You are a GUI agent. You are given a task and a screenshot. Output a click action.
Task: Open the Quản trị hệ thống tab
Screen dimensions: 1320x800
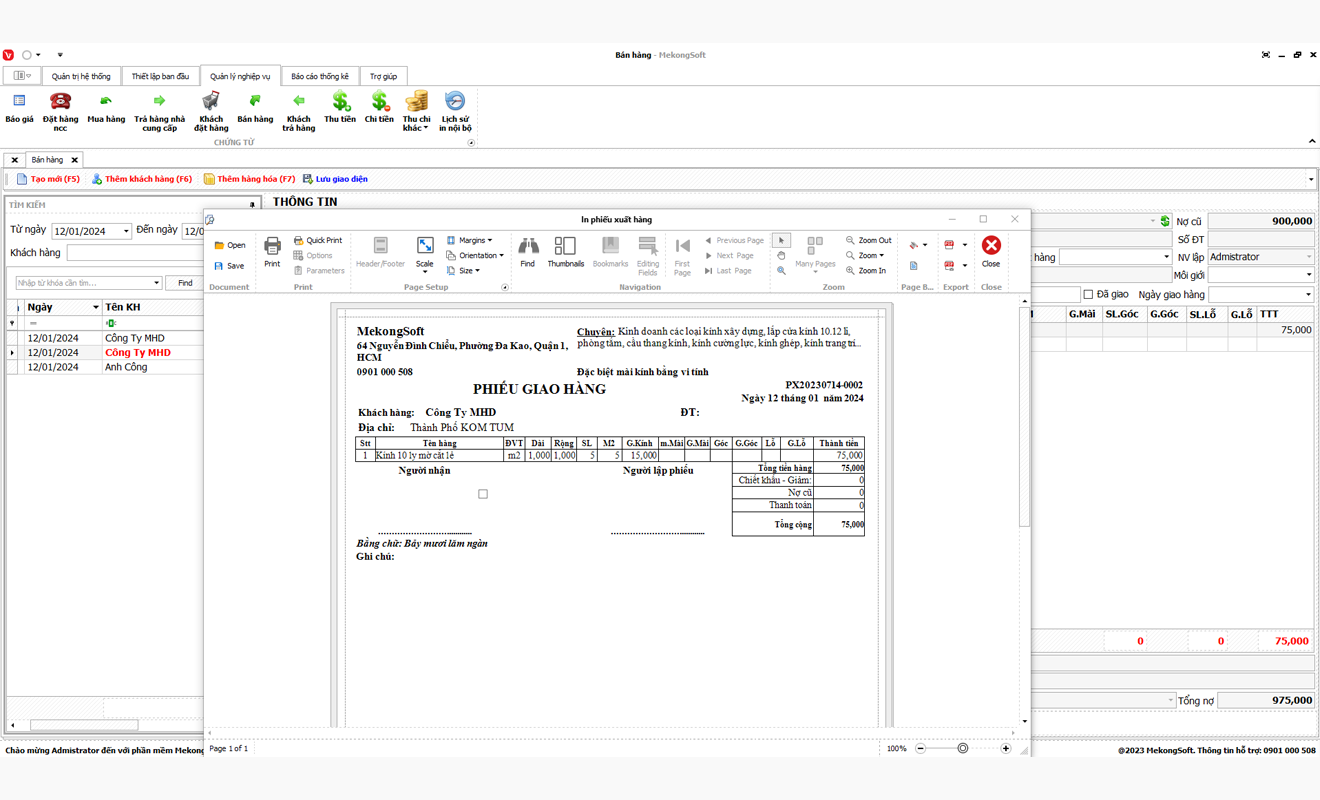pyautogui.click(x=81, y=76)
